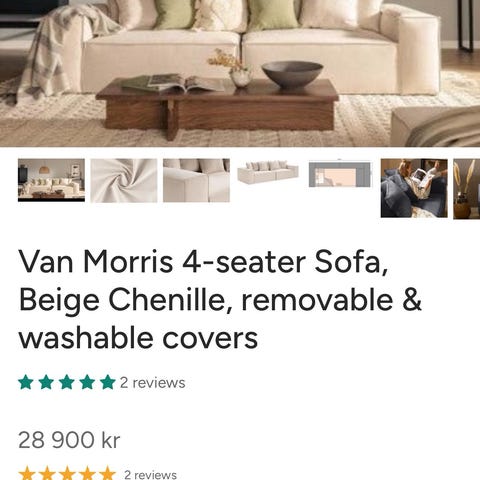Screen dimensions: 480x480
Task: Select the living room scene thumbnail
Action: (51, 180)
